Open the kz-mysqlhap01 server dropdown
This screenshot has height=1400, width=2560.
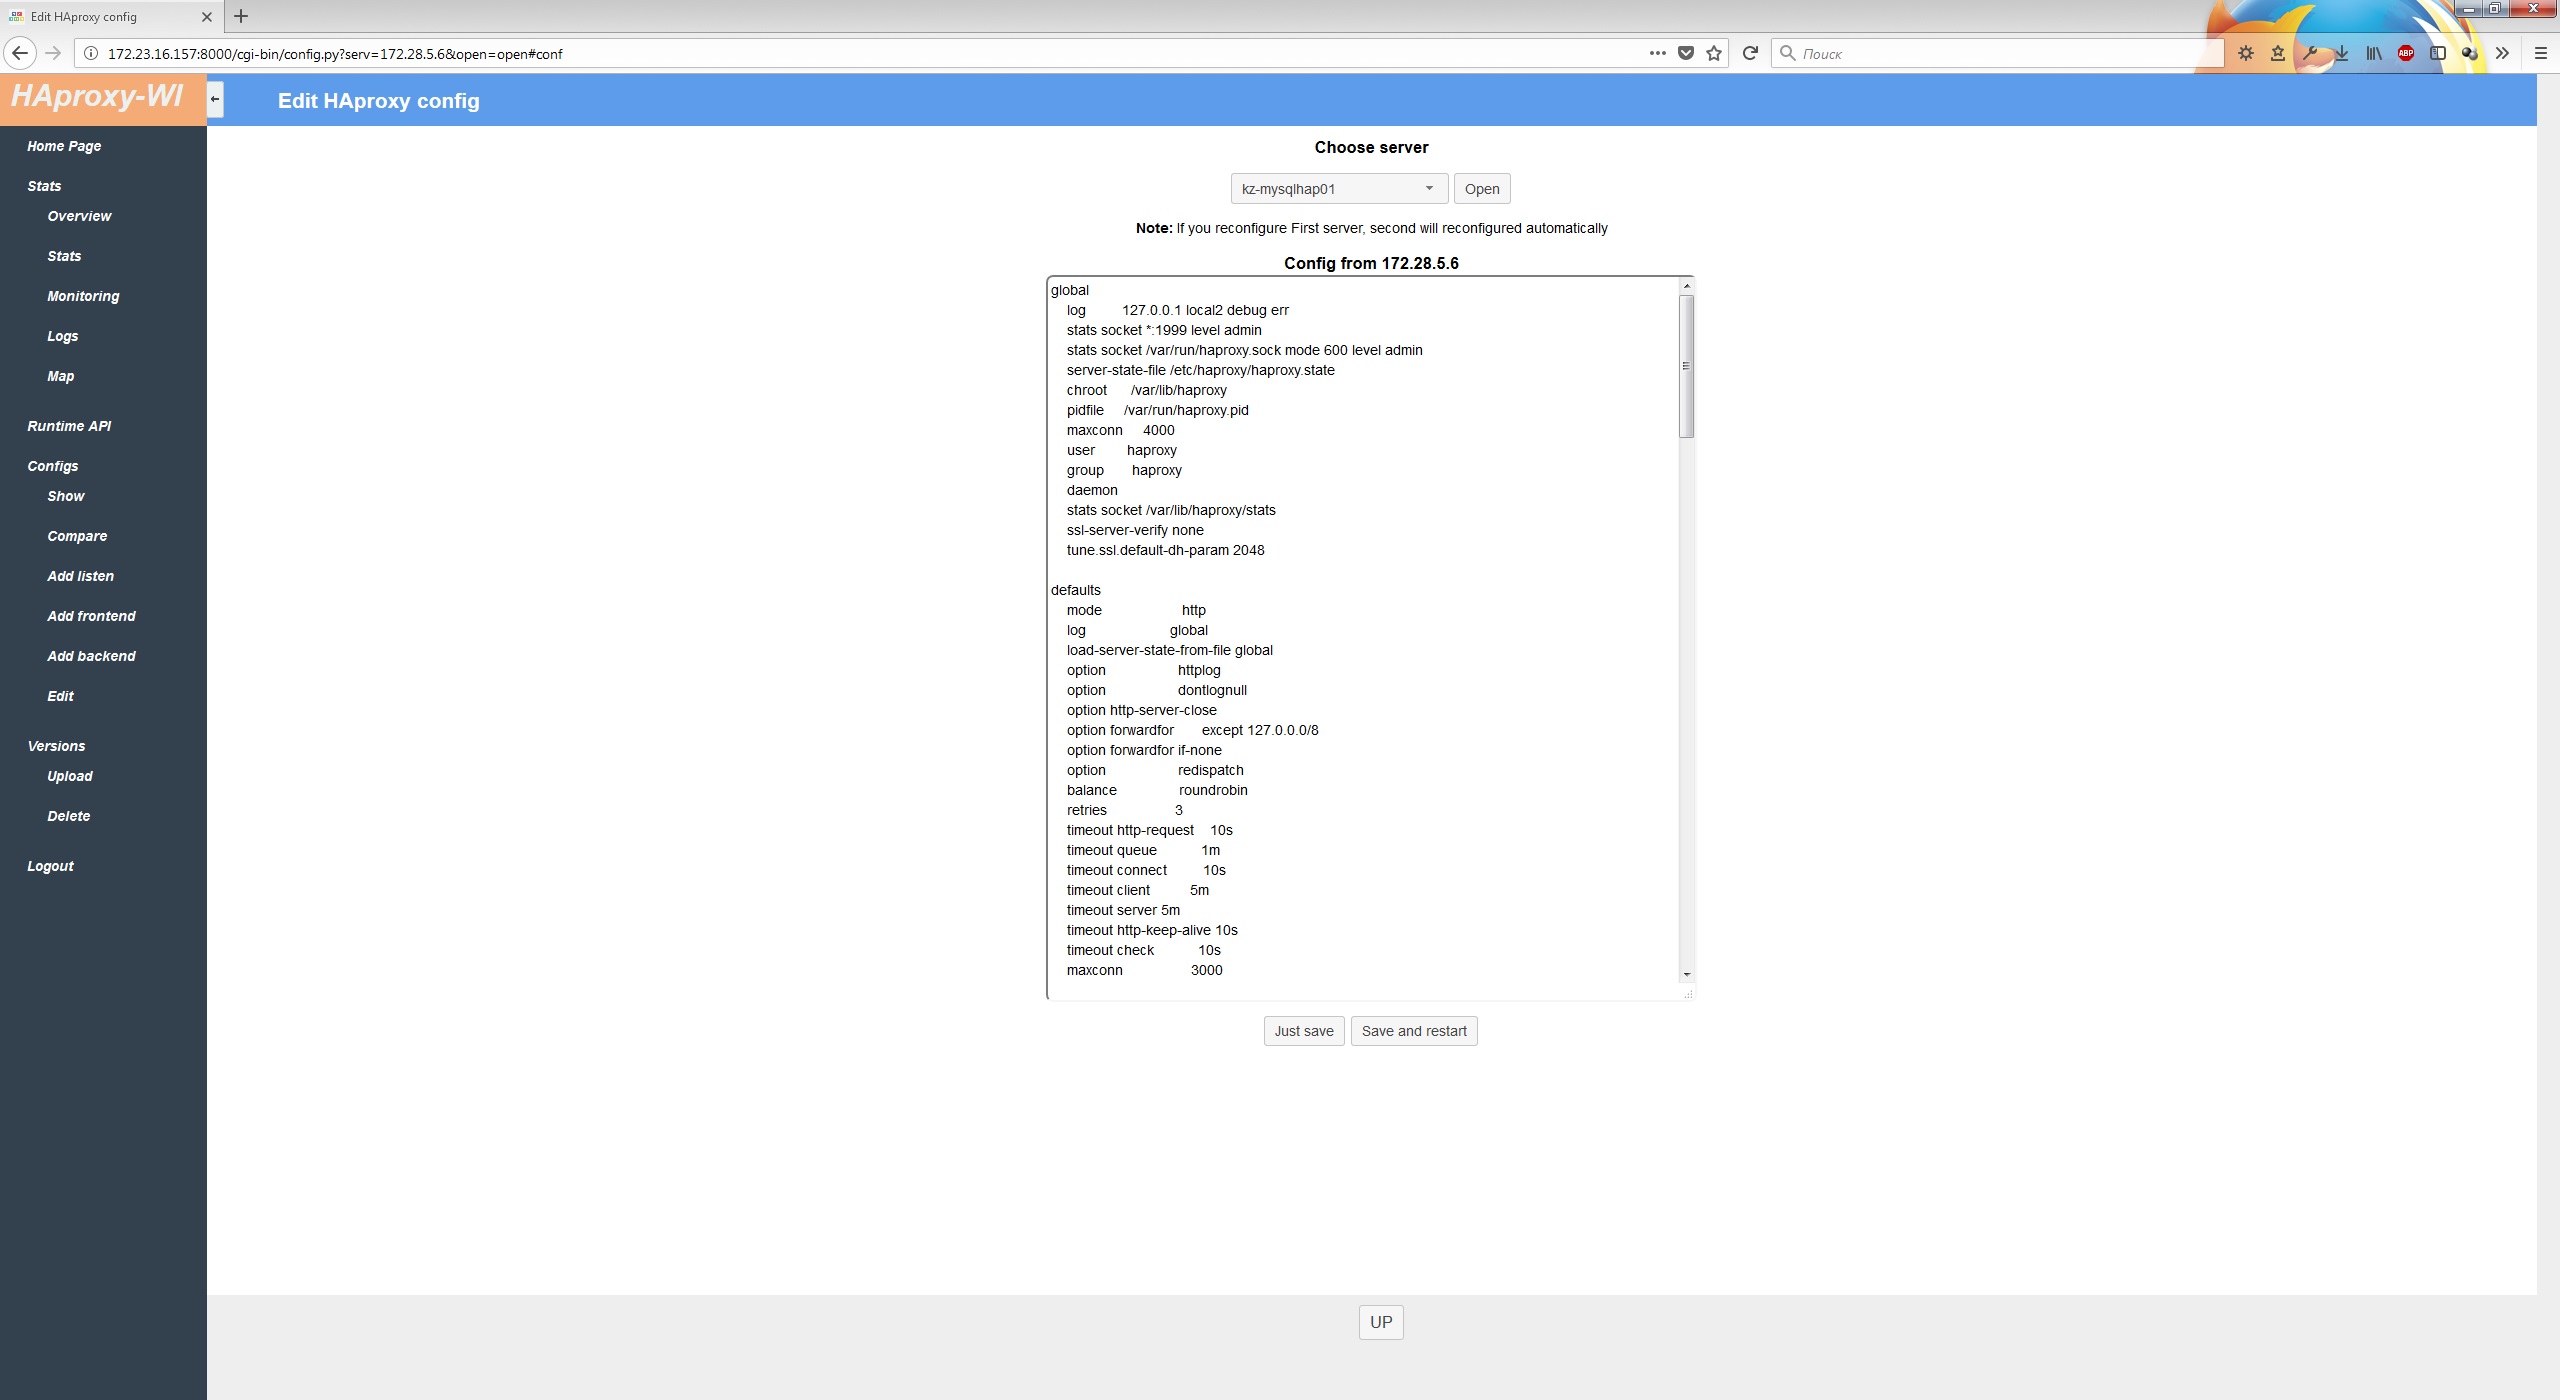point(1339,189)
